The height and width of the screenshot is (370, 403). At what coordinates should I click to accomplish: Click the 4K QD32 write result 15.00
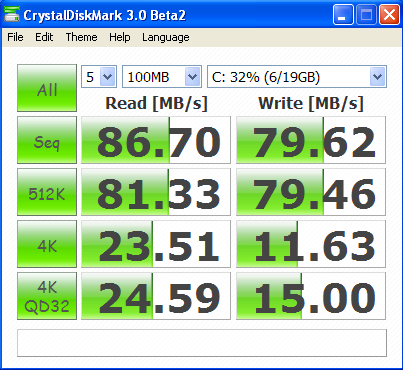point(311,296)
